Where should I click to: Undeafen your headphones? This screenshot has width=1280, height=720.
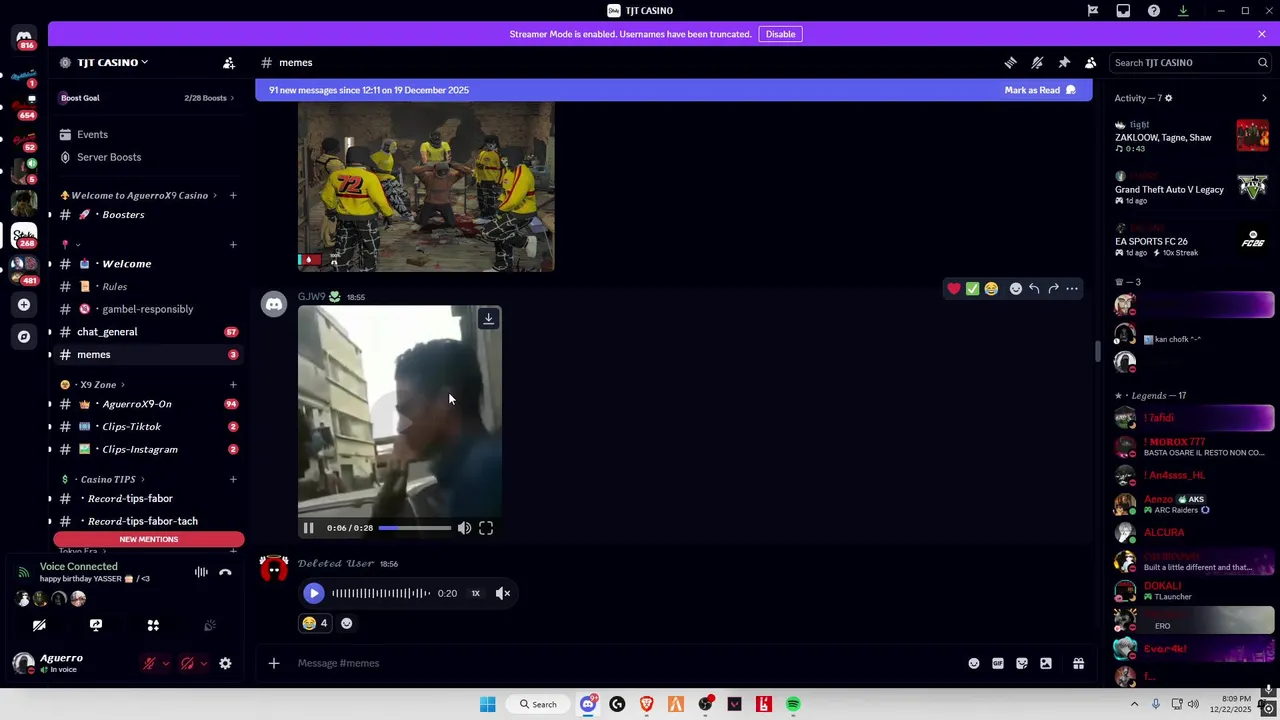[x=187, y=663]
